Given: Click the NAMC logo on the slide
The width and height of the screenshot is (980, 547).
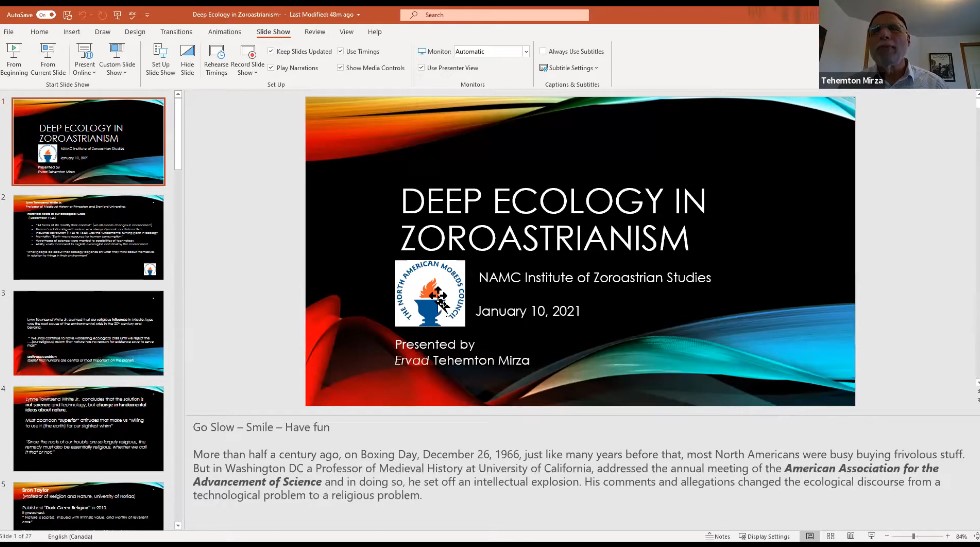Looking at the screenshot, I should [x=430, y=293].
